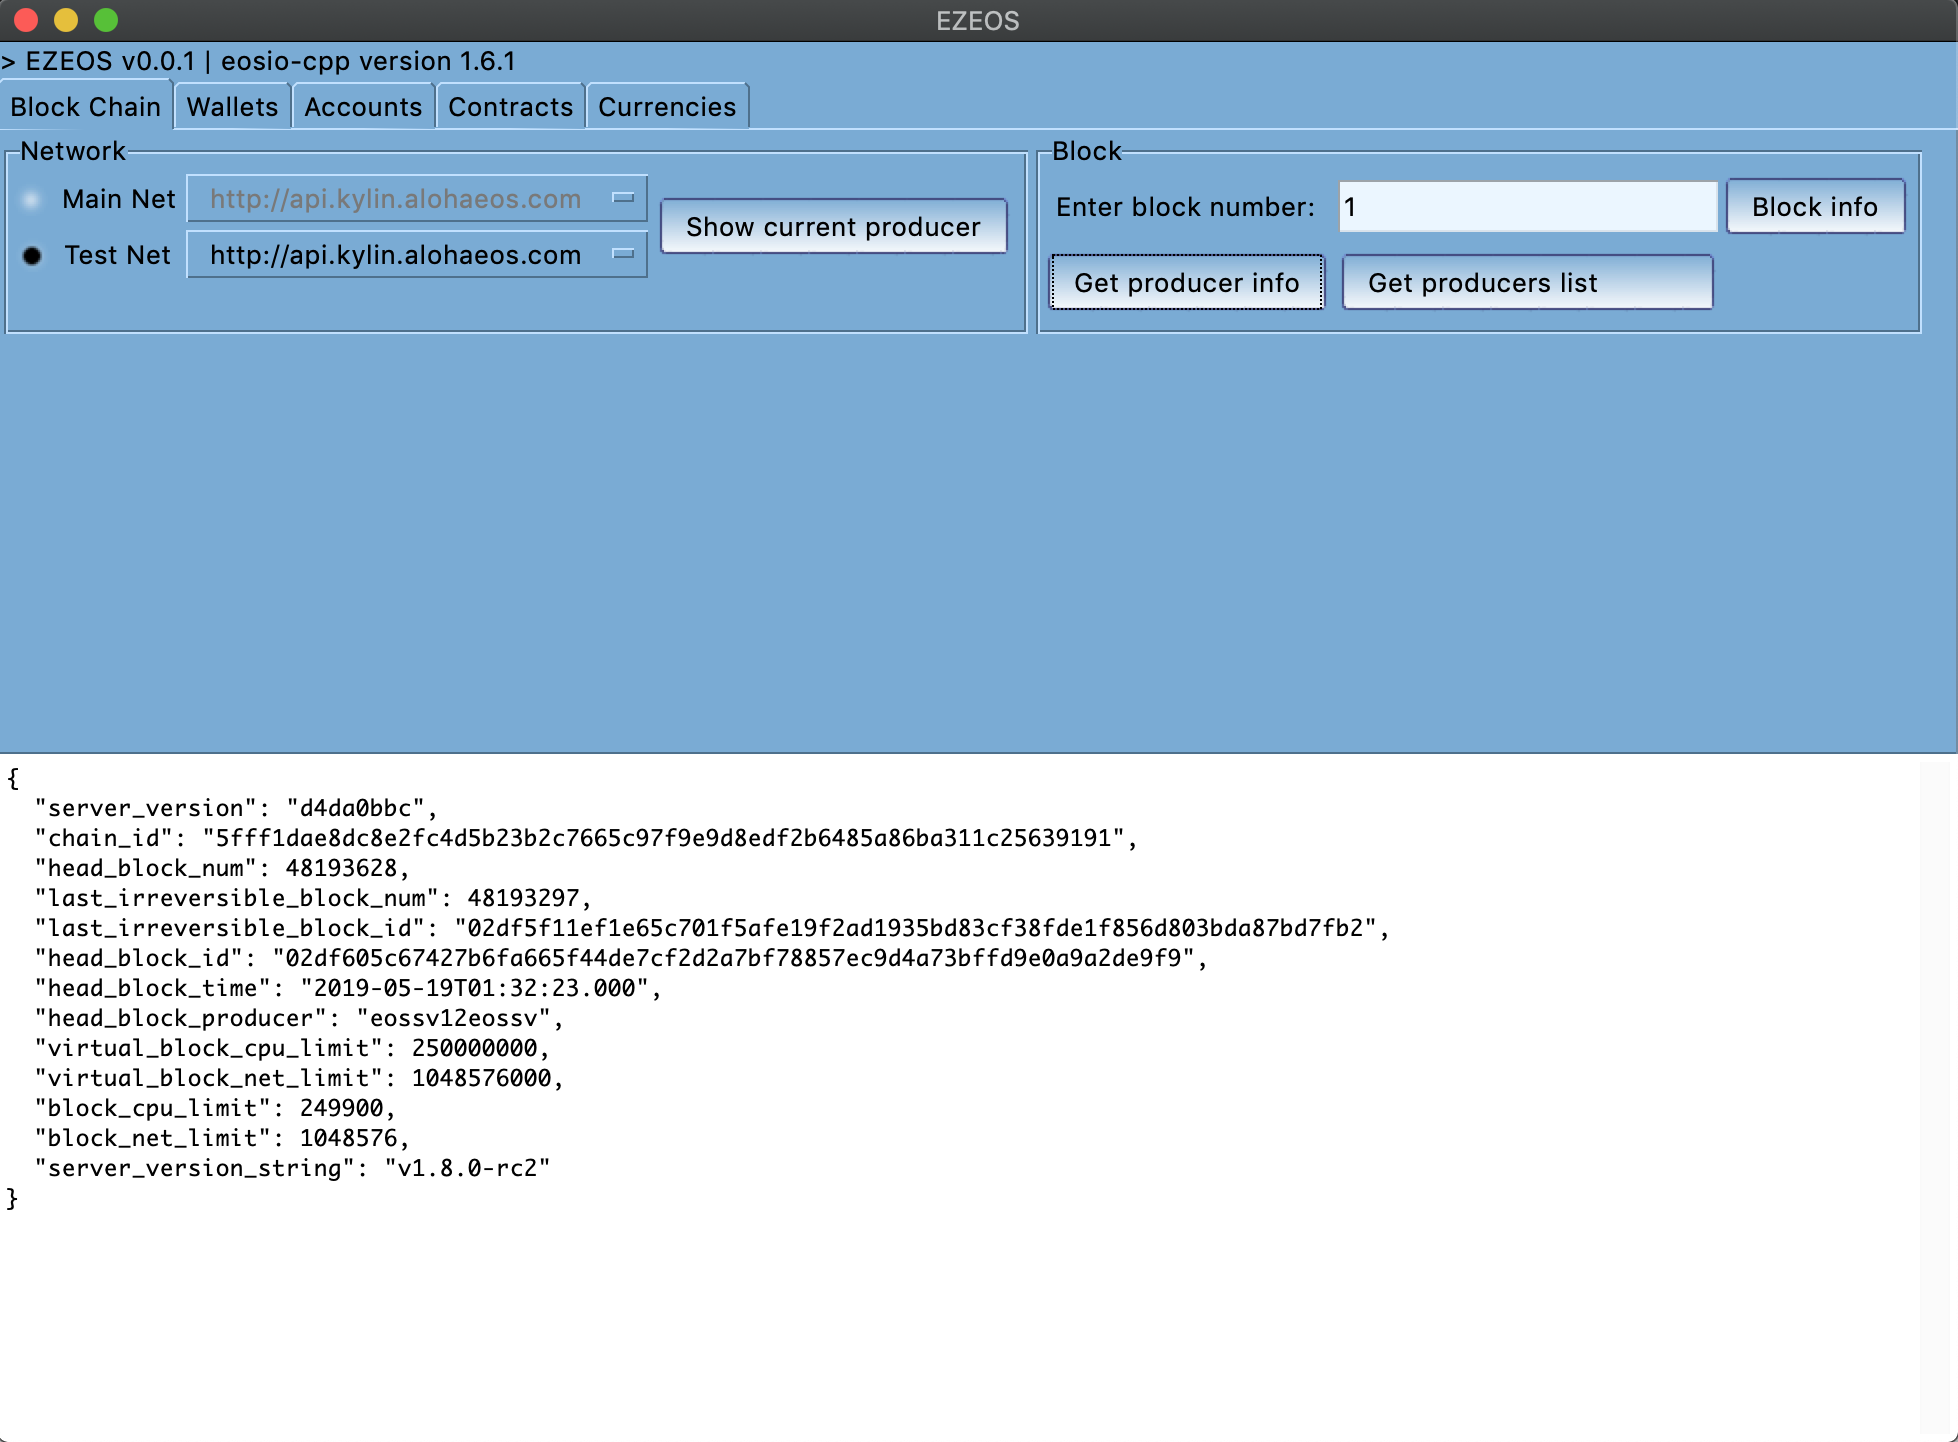
Task: Switch to the Currencies tab
Action: (667, 107)
